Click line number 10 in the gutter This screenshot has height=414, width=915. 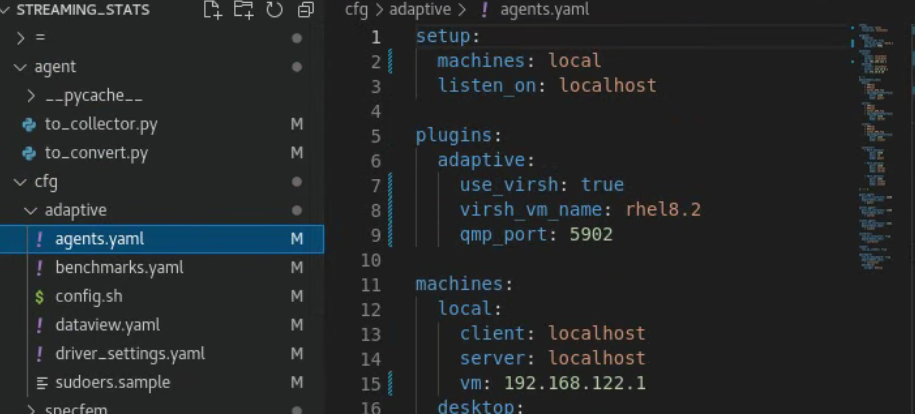tap(371, 260)
